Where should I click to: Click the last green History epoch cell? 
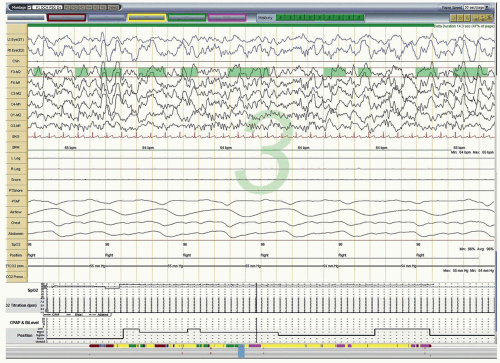pyautogui.click(x=359, y=18)
